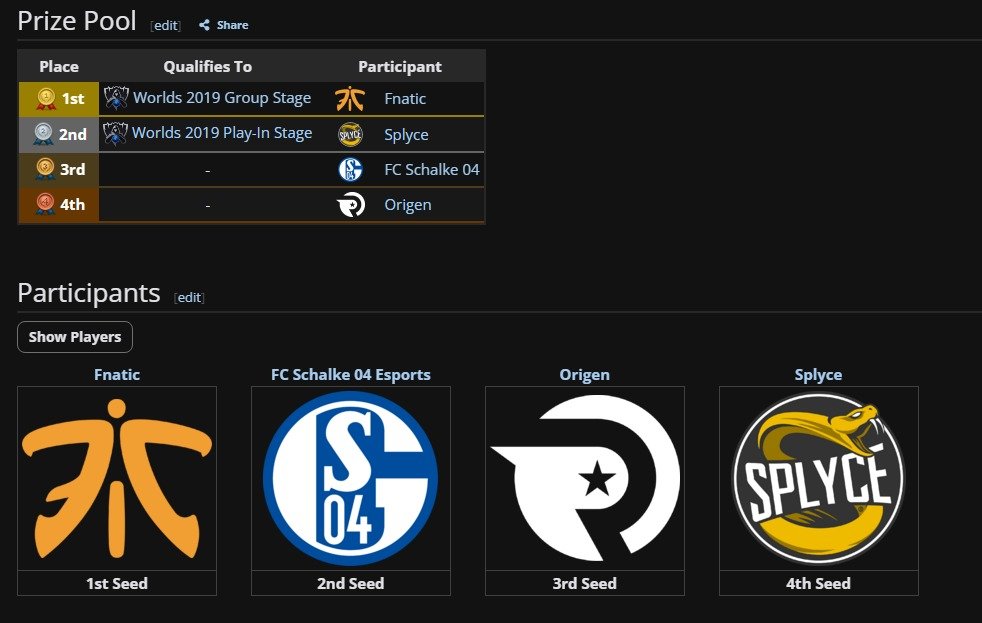Viewport: 982px width, 623px height.
Task: Click the Share icon next to Prize Pool
Action: tap(204, 25)
